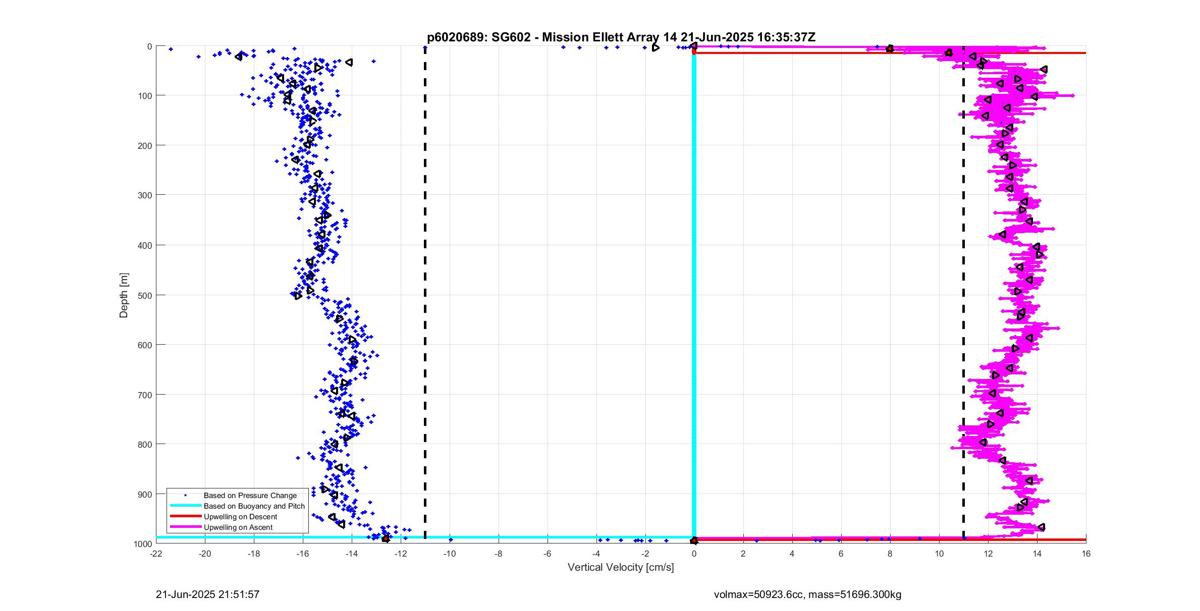Click the depth axis tick label '700'
This screenshot has width=1200, height=611.
[x=144, y=395]
